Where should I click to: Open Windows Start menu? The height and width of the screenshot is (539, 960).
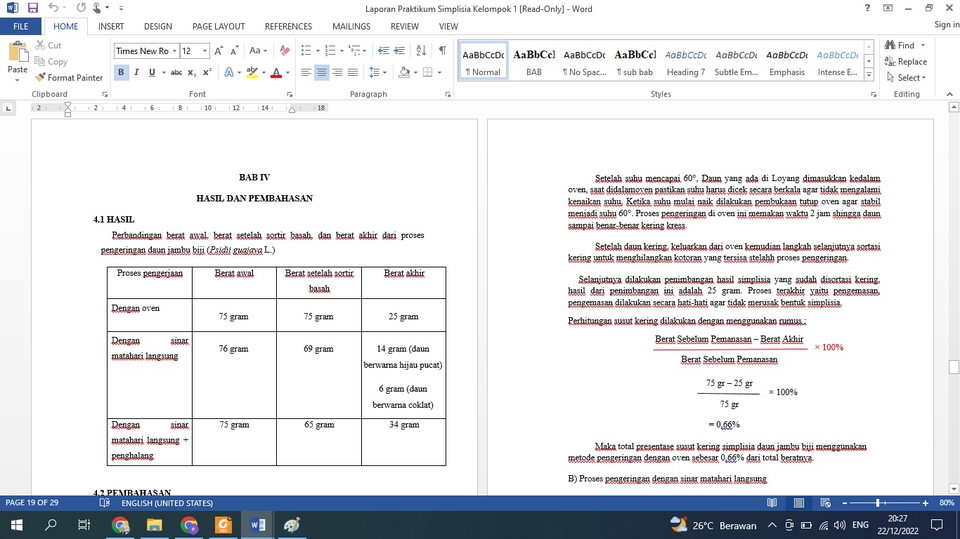coord(17,525)
